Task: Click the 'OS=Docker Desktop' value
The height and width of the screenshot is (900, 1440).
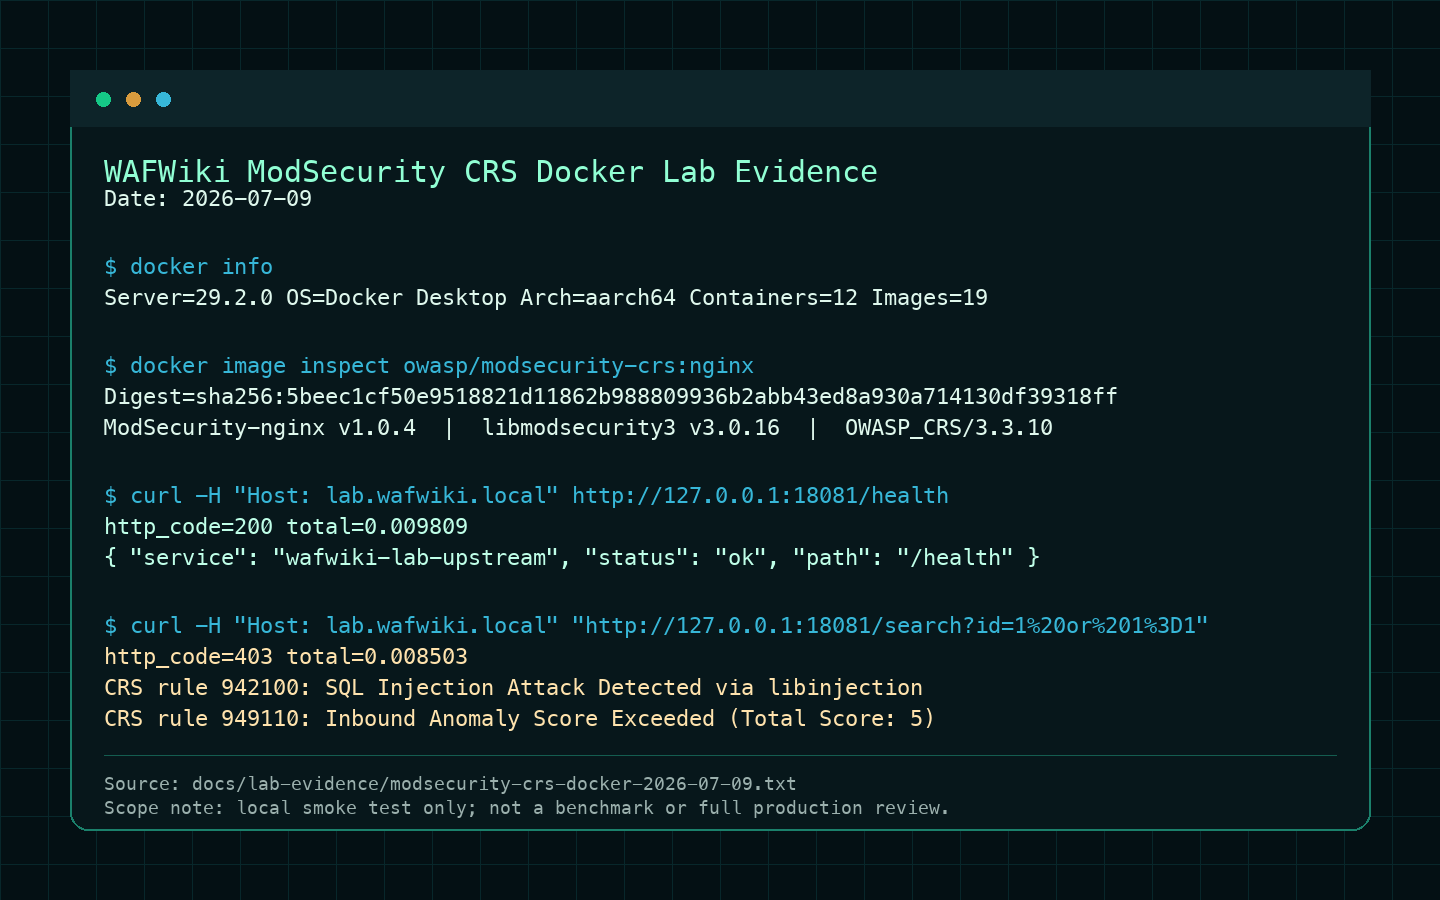Action: 396,298
